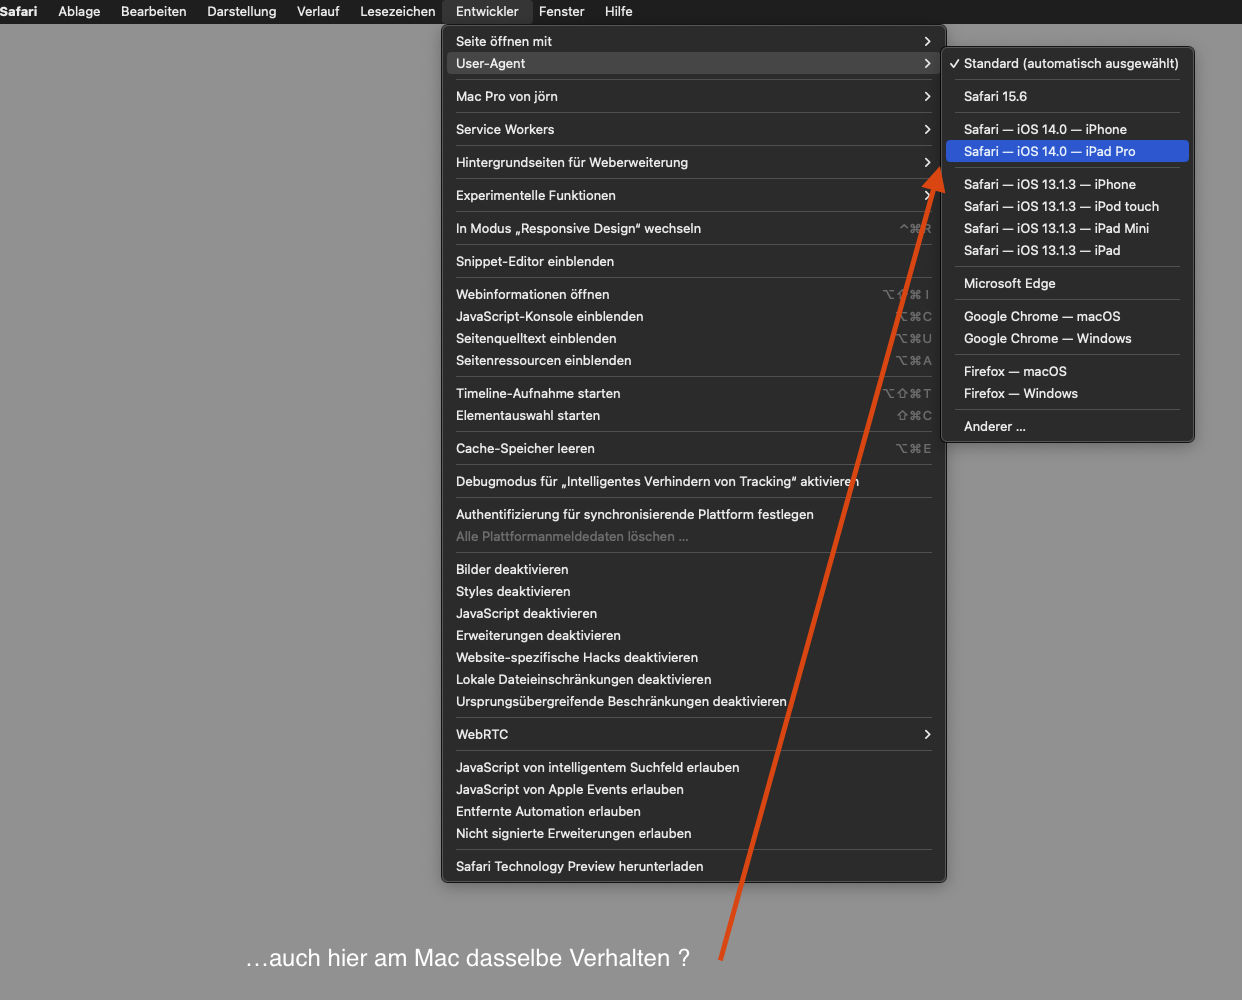Screen dimensions: 1242x1000
Task: Choose Firefox macOS user agent
Action: (1067, 371)
